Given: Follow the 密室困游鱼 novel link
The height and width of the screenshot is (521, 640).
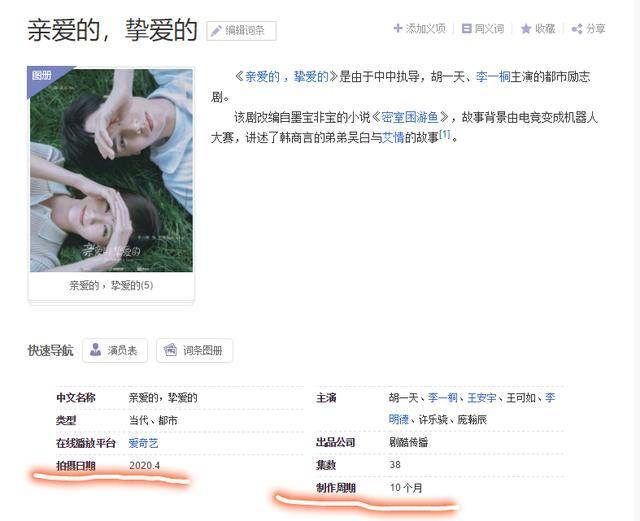Looking at the screenshot, I should click(x=409, y=118).
